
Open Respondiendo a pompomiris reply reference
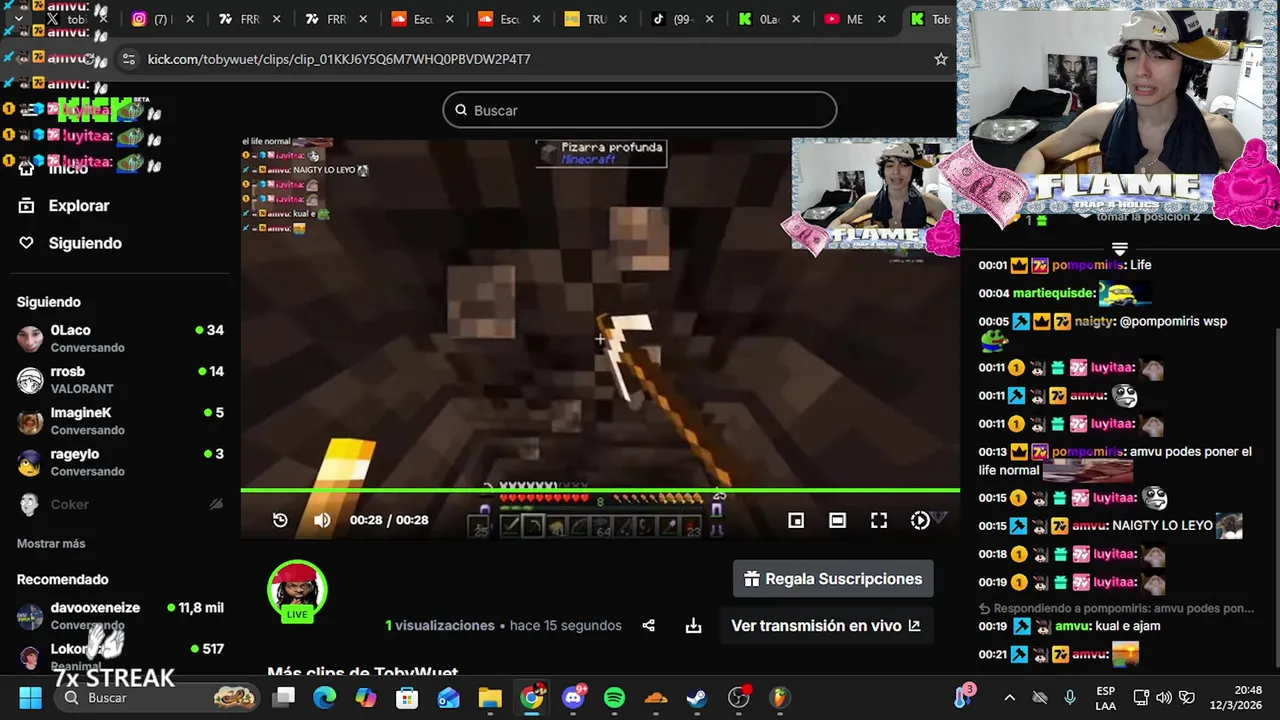[x=1117, y=608]
